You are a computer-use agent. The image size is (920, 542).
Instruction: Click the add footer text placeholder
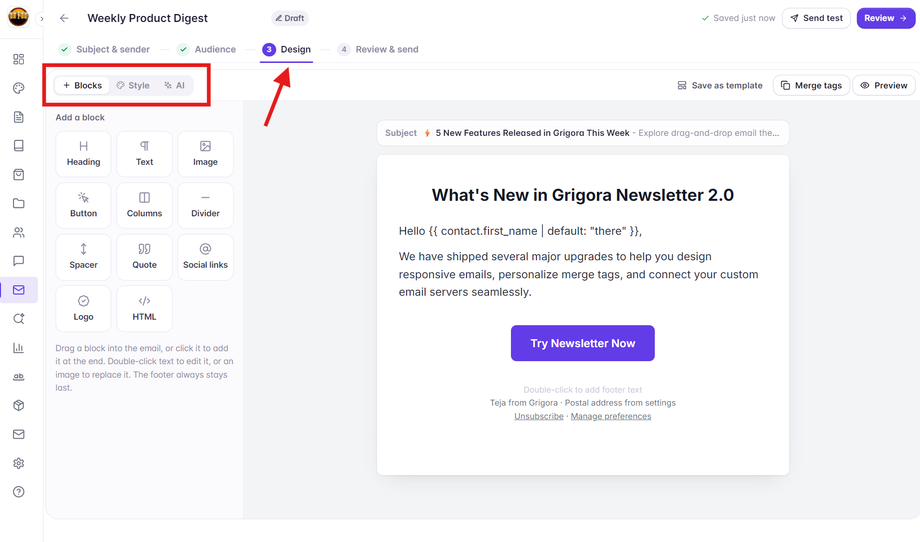(x=583, y=389)
